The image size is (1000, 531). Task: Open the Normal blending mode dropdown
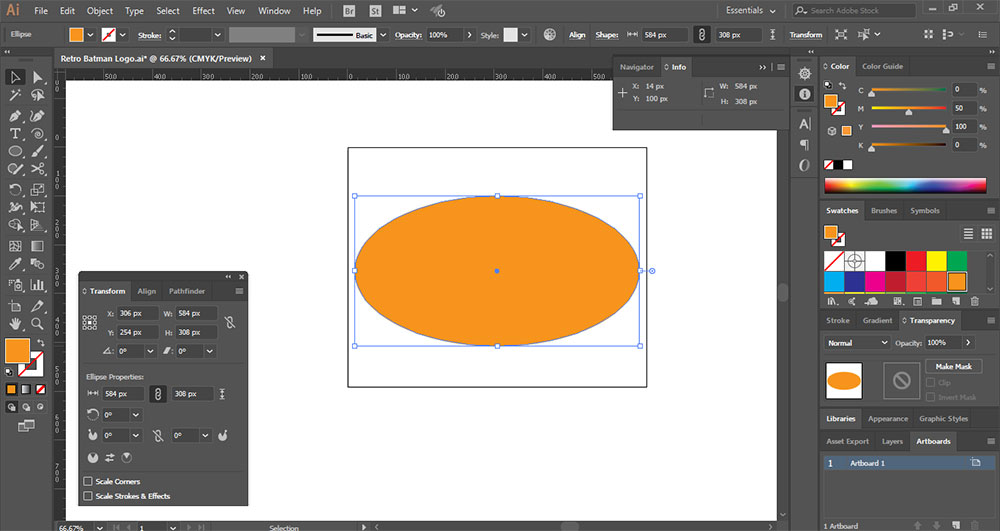(857, 342)
